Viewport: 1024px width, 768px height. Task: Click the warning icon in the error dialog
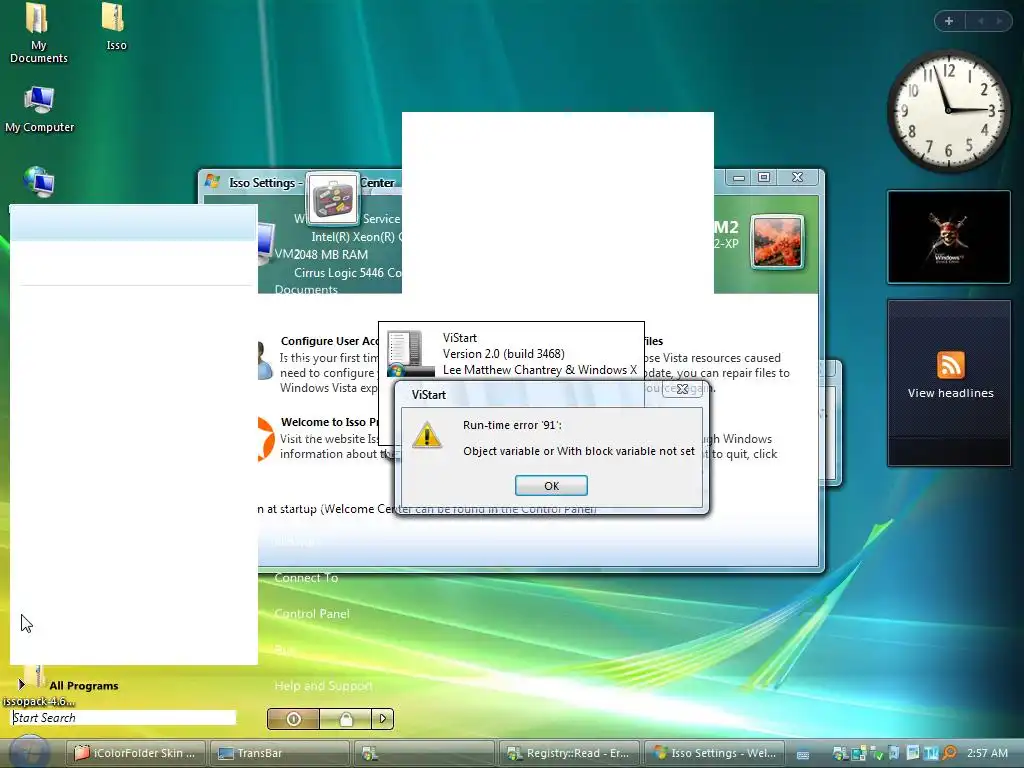point(427,434)
